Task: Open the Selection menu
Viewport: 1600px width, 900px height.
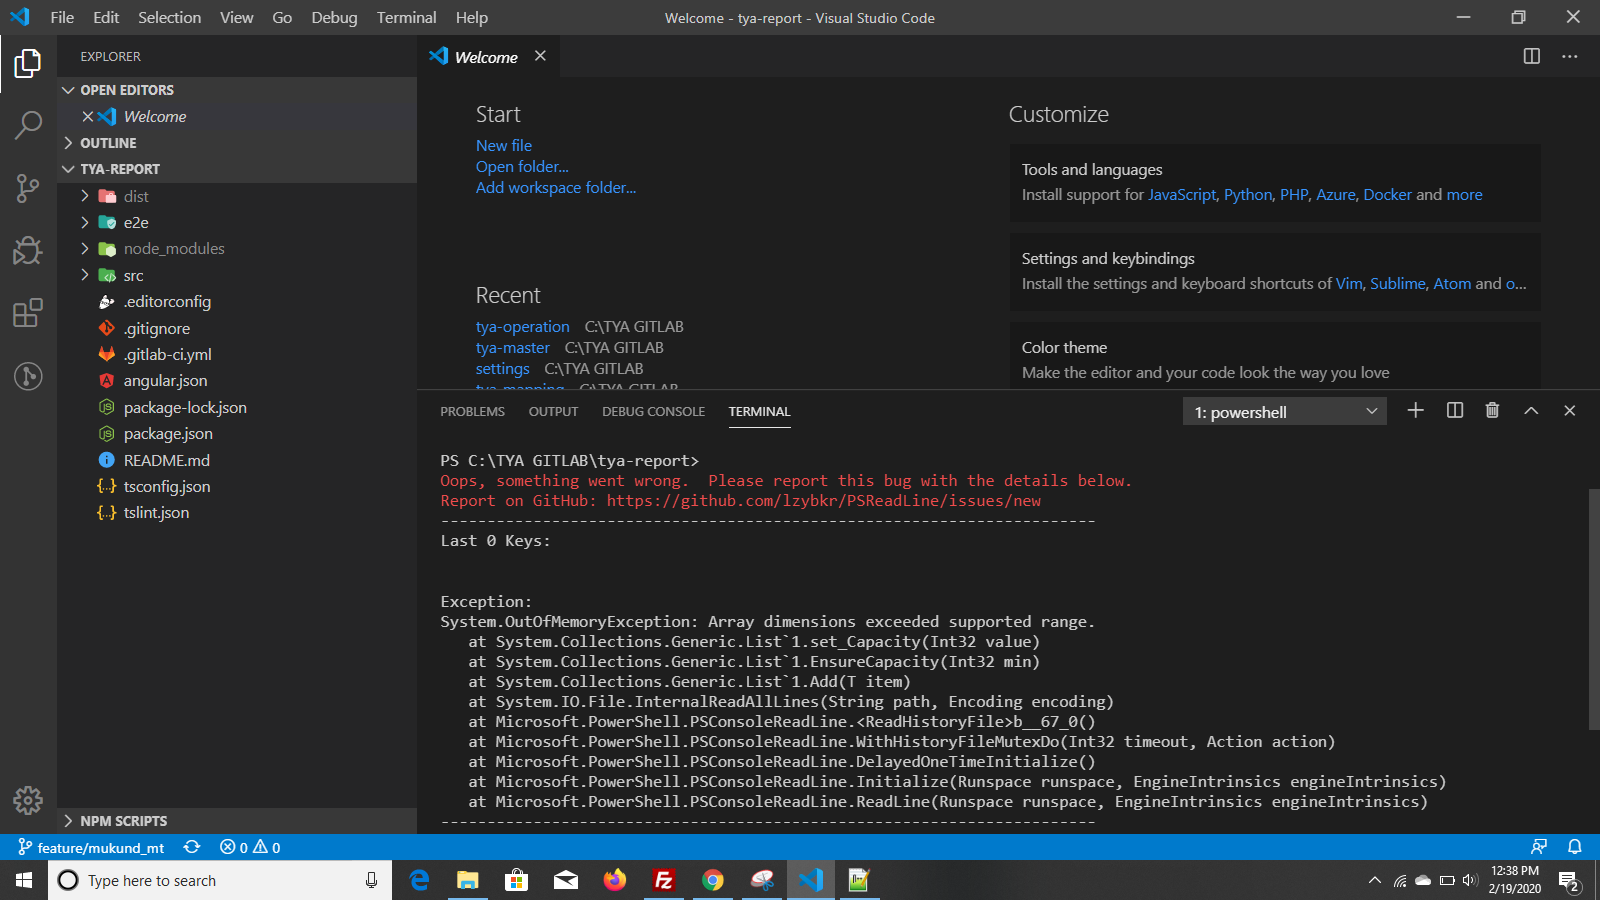Action: click(169, 17)
